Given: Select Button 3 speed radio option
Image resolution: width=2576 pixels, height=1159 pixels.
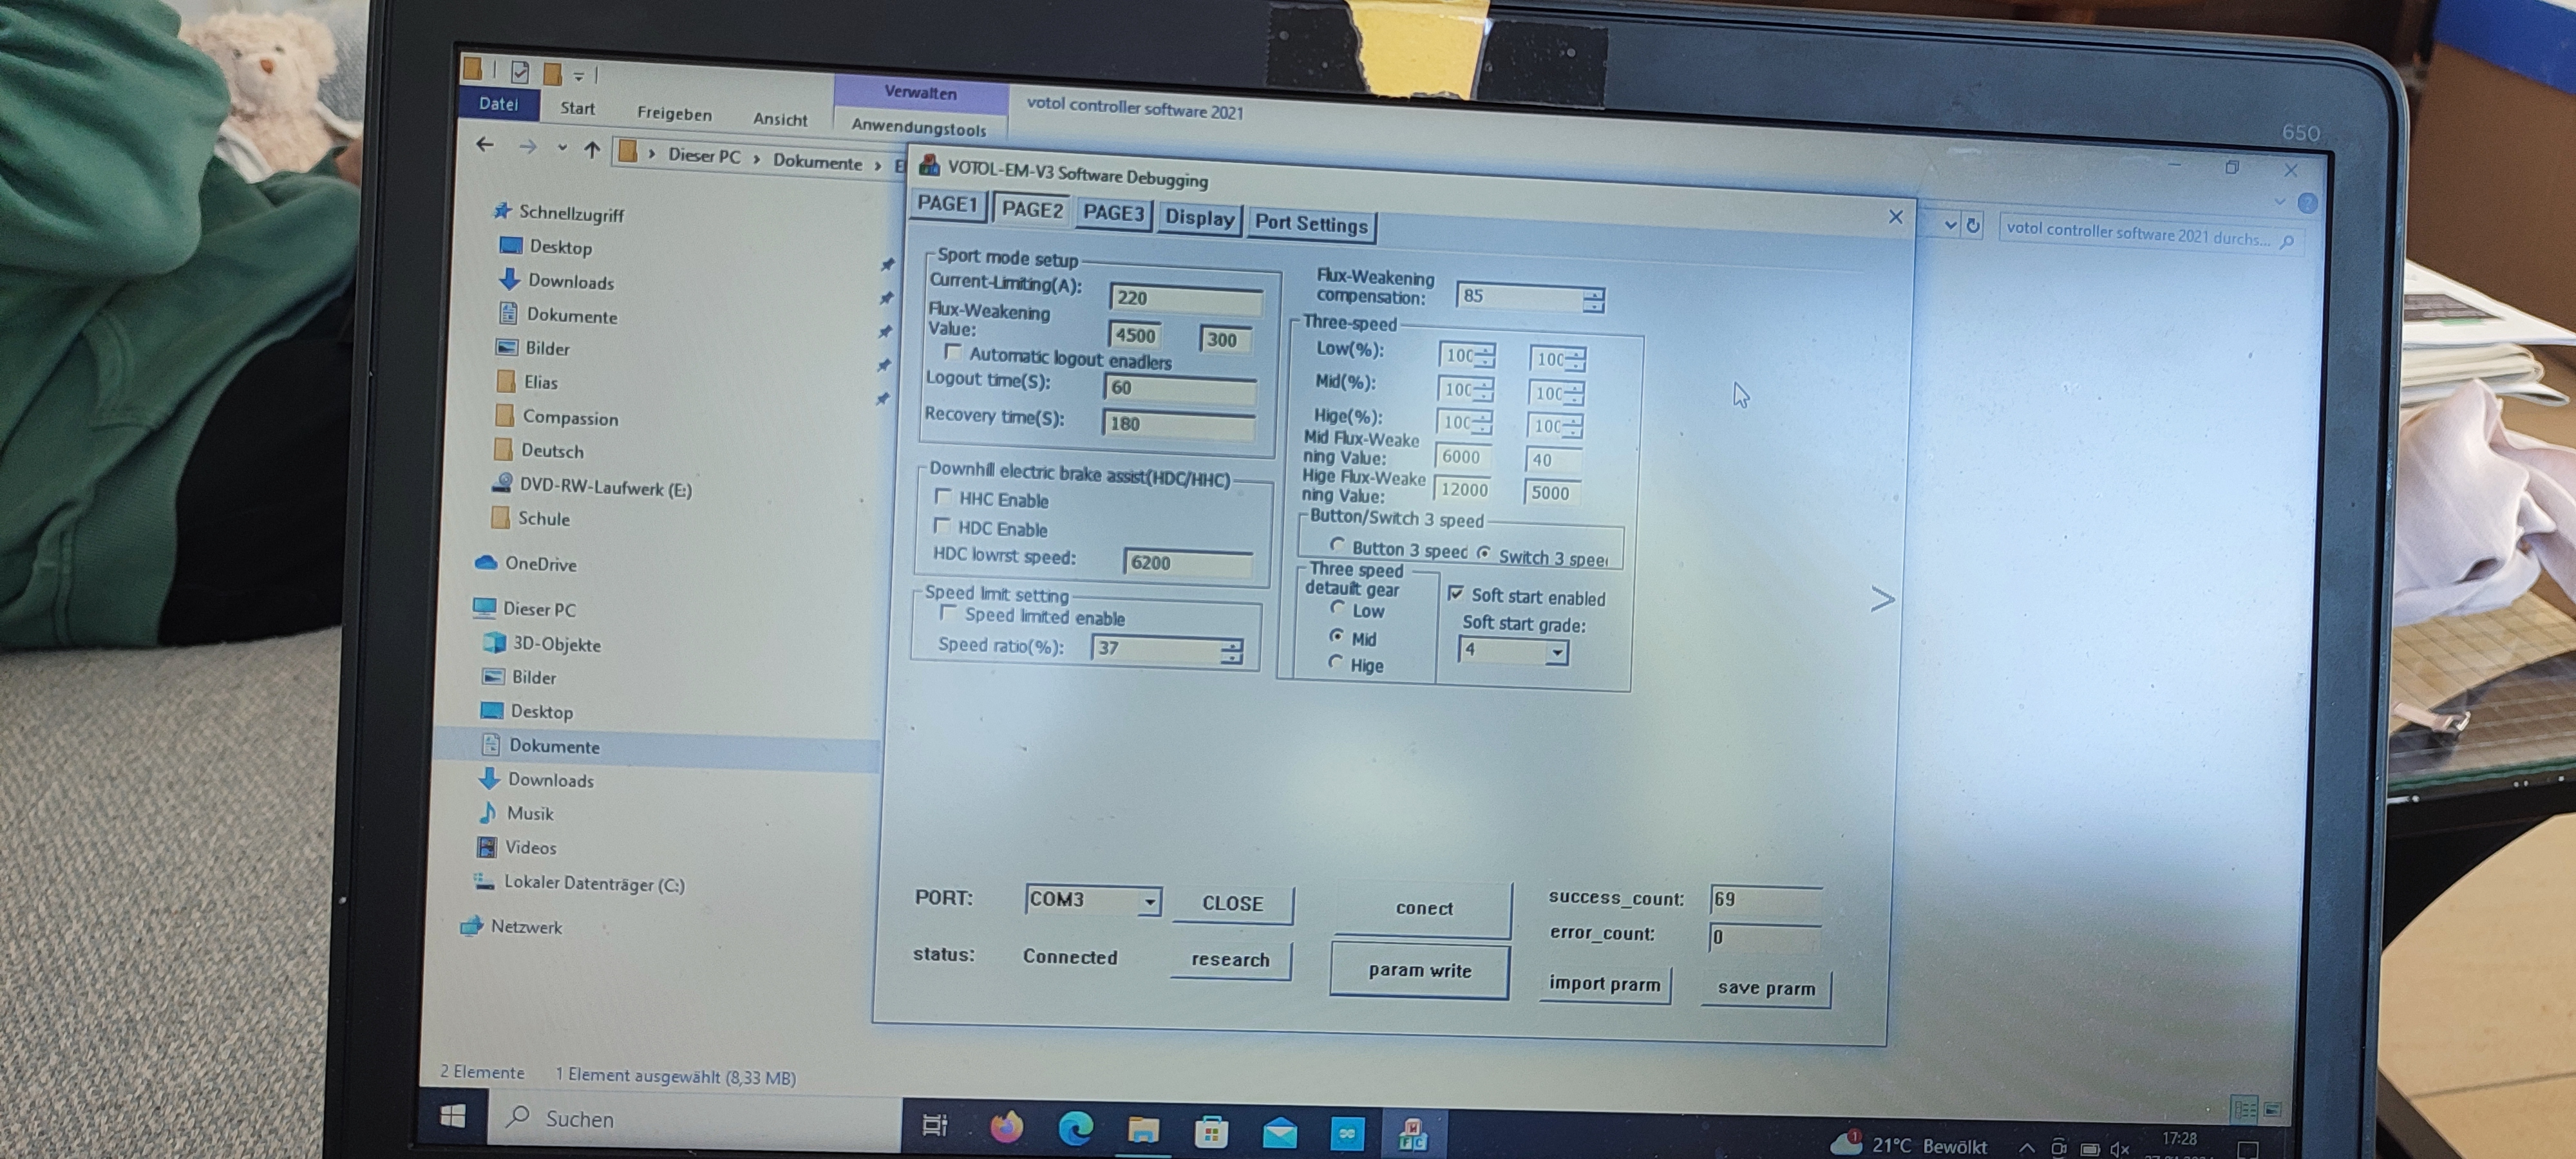Looking at the screenshot, I should point(1337,545).
